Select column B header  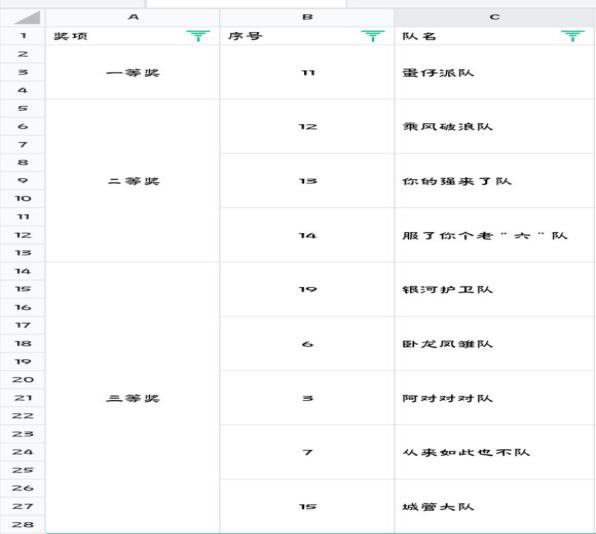click(x=307, y=17)
